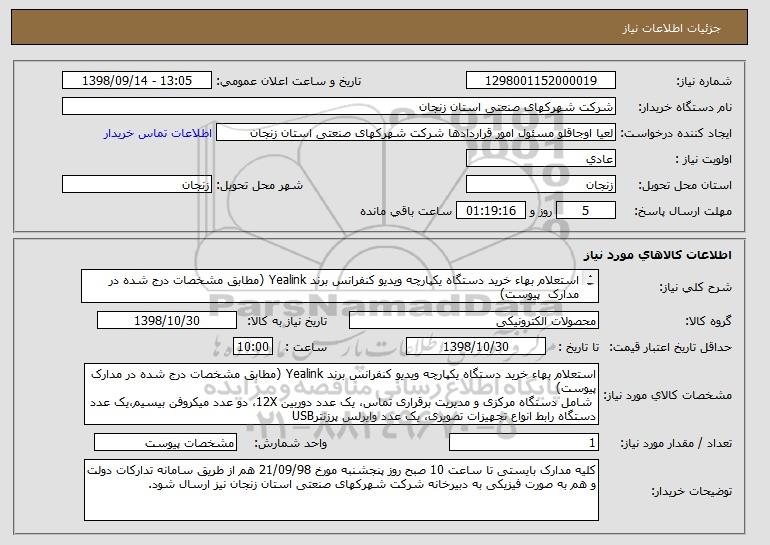Click the label مهلت ارسال پاسخ
770x545 pixels.
(x=683, y=212)
